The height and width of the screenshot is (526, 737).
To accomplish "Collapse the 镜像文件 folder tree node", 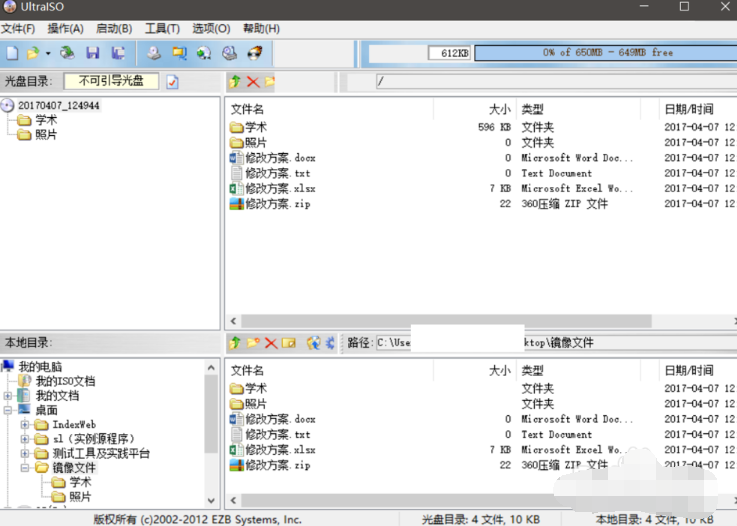I will point(26,467).
